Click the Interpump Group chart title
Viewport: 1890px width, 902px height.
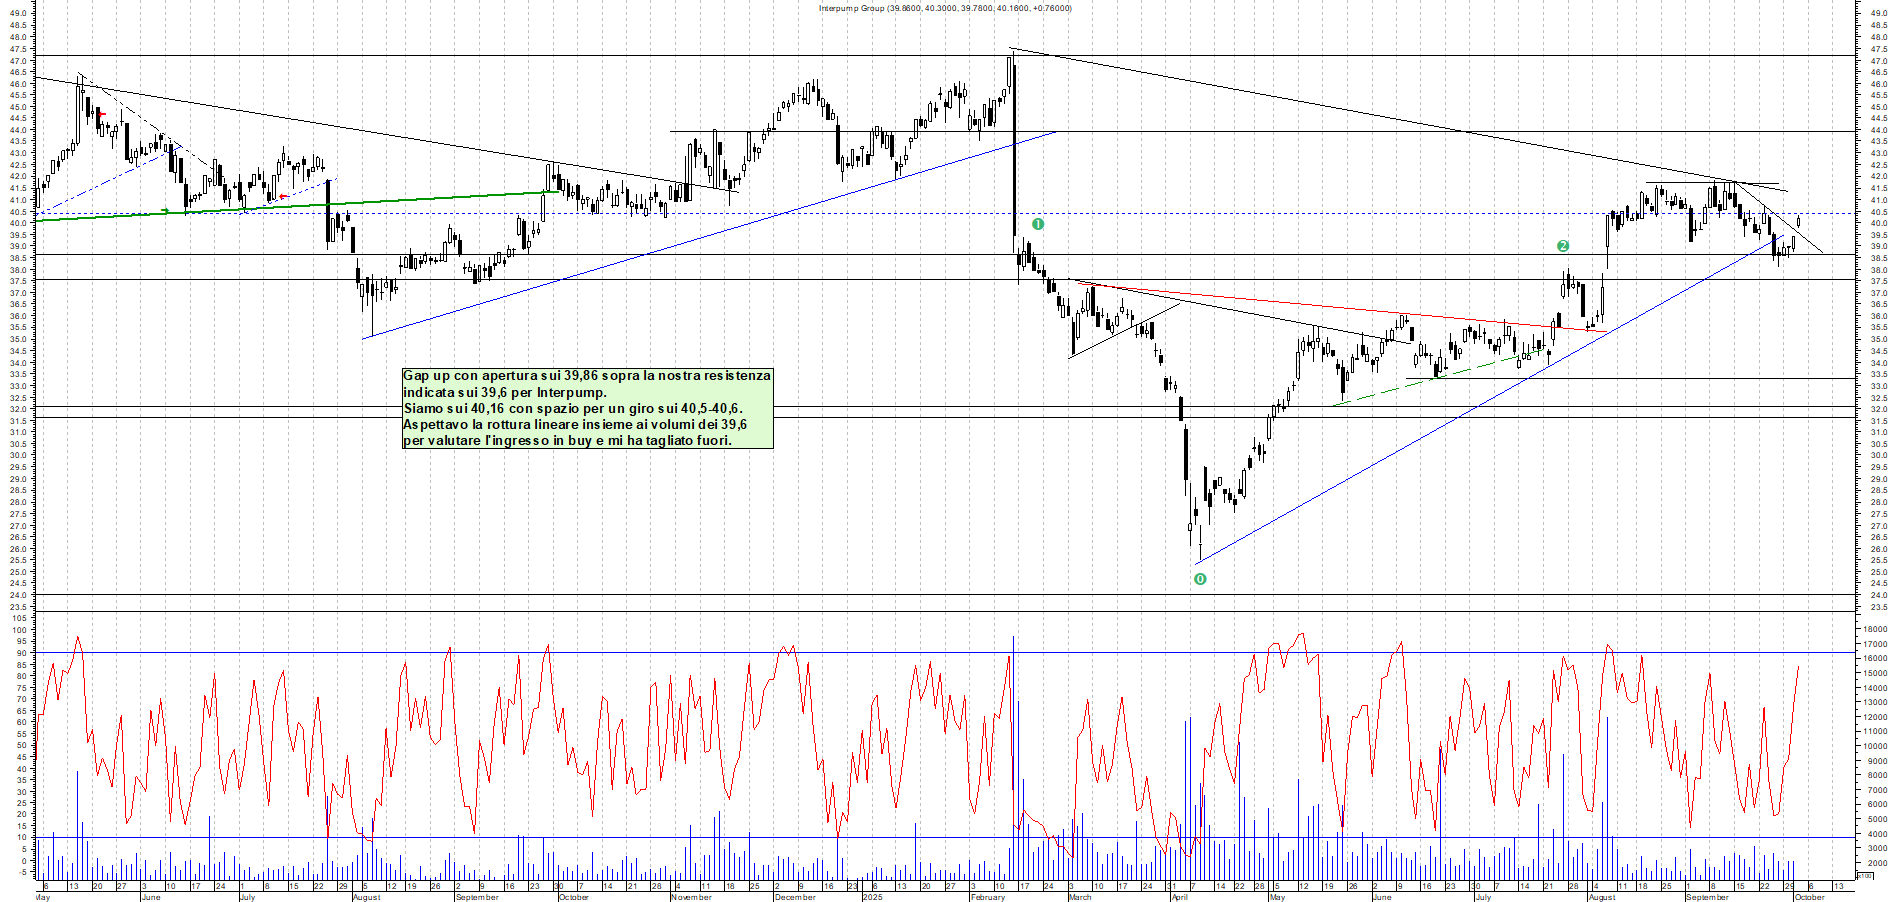944,8
